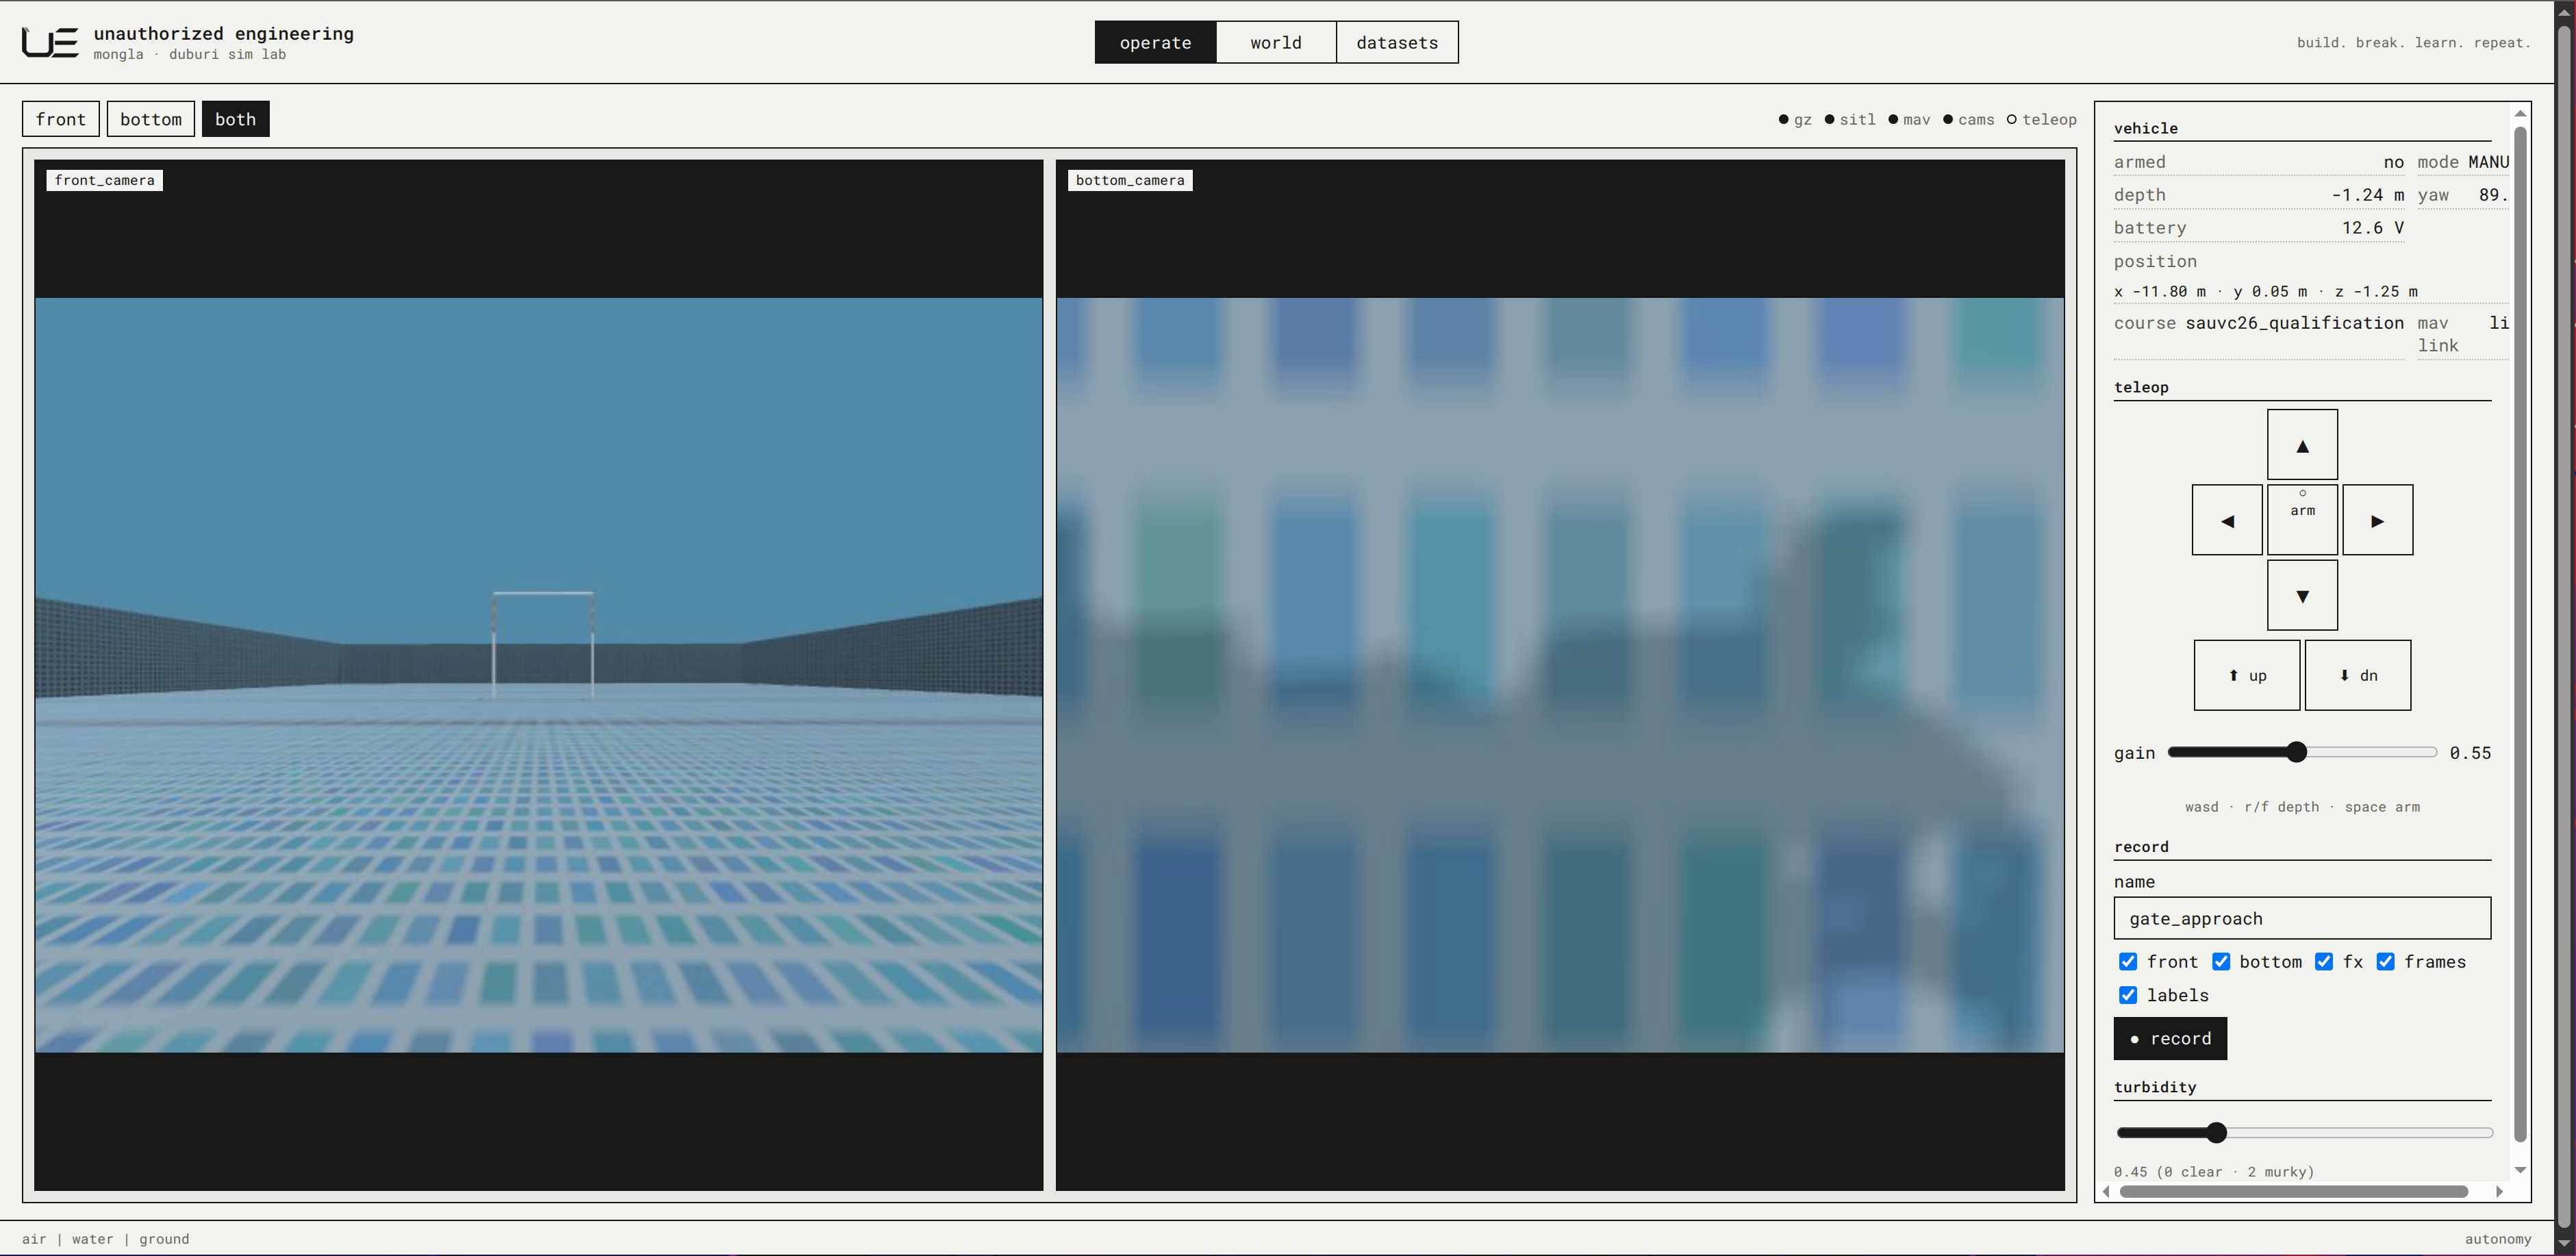
Task: Open the datasets tab
Action: [1397, 42]
